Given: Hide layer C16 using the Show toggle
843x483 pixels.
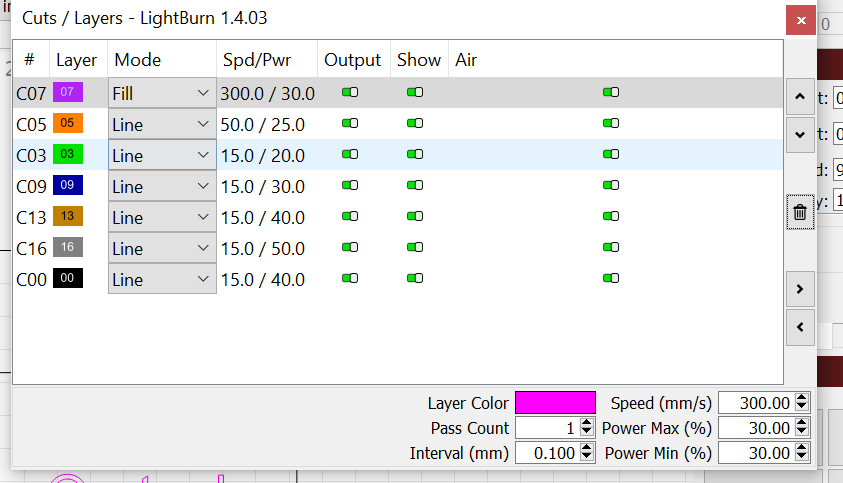Looking at the screenshot, I should click(415, 247).
